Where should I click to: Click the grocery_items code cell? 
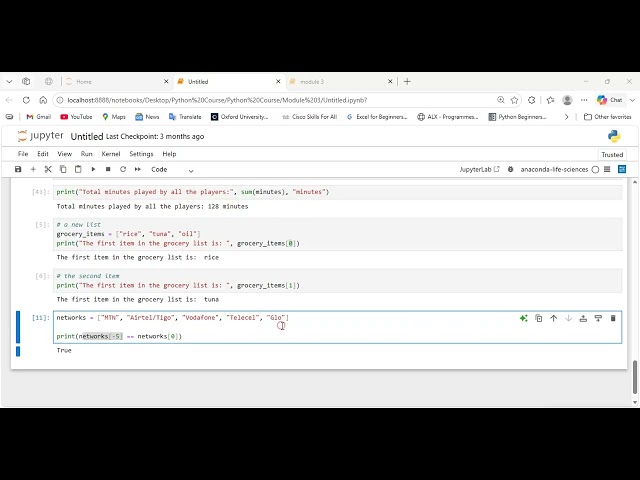[338, 234]
